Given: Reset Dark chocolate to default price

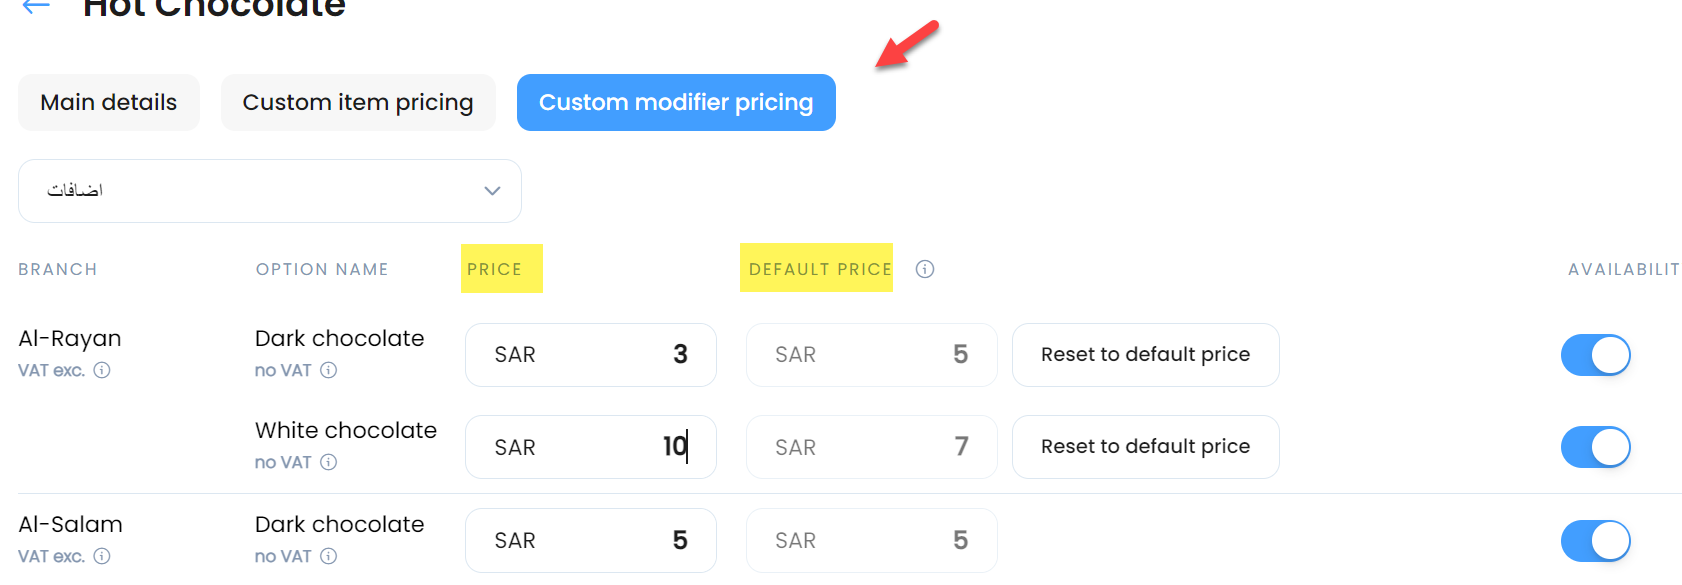Looking at the screenshot, I should [x=1146, y=355].
